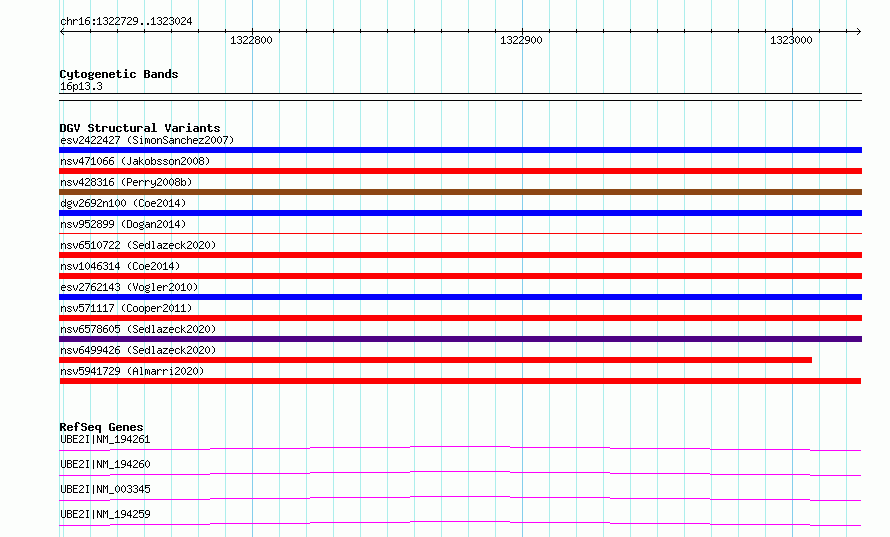The image size is (890, 537).
Task: Click the 16p13.3 band label
Action: tap(81, 86)
